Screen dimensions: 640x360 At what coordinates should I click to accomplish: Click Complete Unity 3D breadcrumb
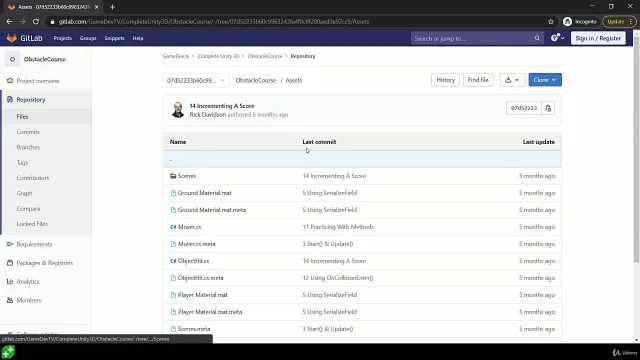(x=218, y=56)
